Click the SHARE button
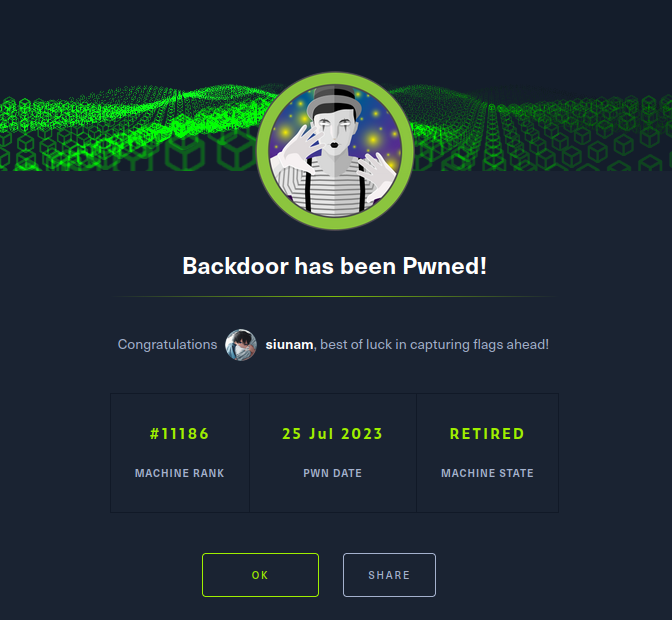672x620 pixels. click(389, 575)
